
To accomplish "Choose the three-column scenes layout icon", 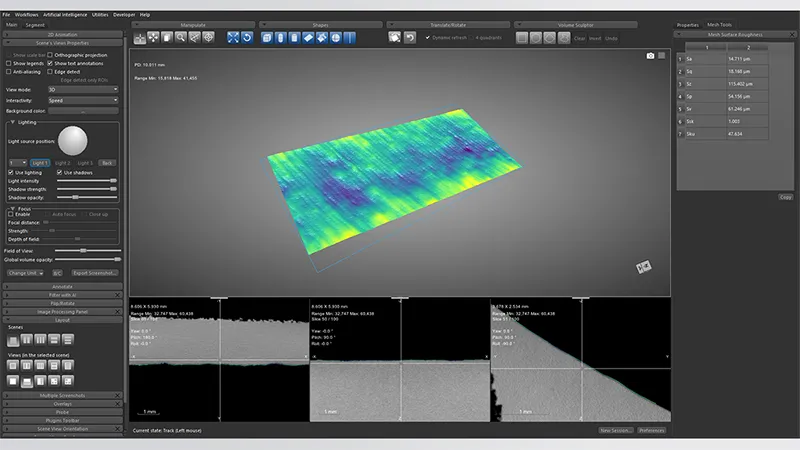I will (x=40, y=340).
